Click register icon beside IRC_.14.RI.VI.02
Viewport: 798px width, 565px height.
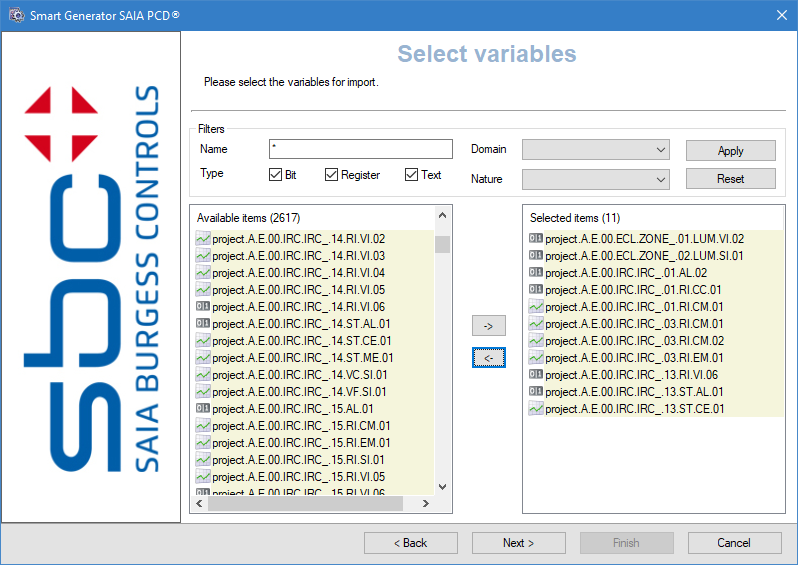point(203,239)
